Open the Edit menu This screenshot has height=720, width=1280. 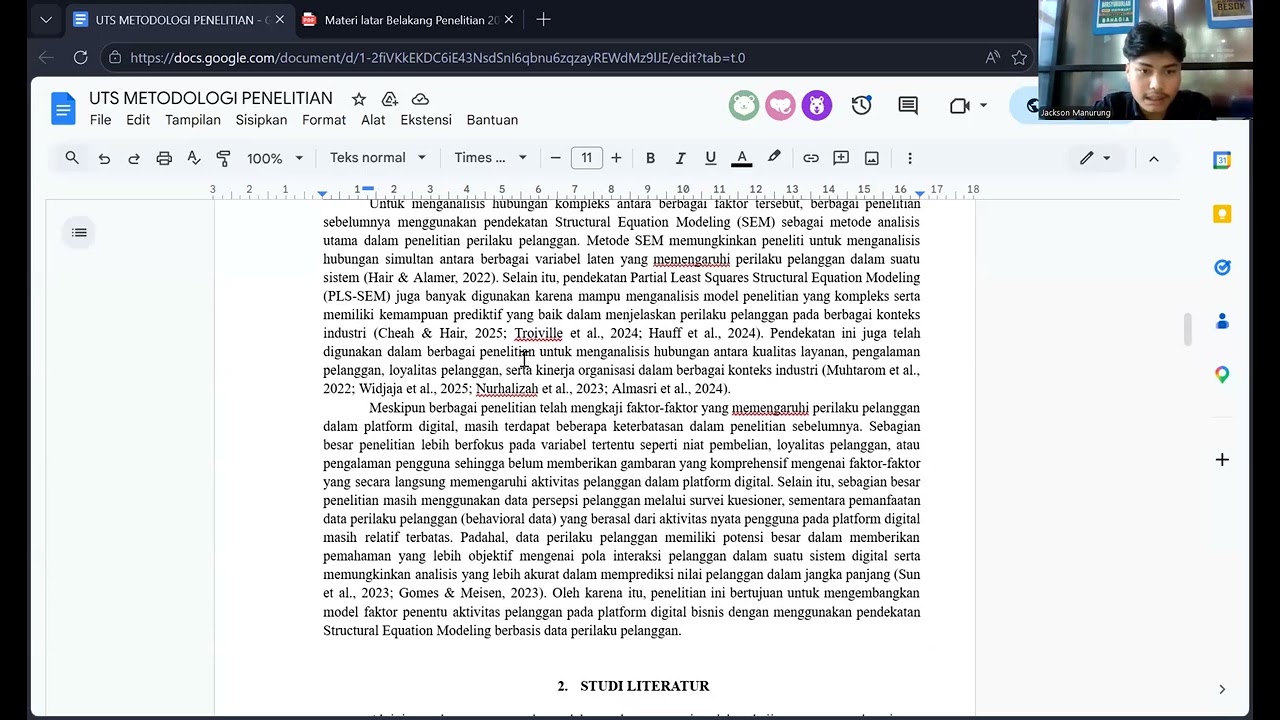(138, 120)
